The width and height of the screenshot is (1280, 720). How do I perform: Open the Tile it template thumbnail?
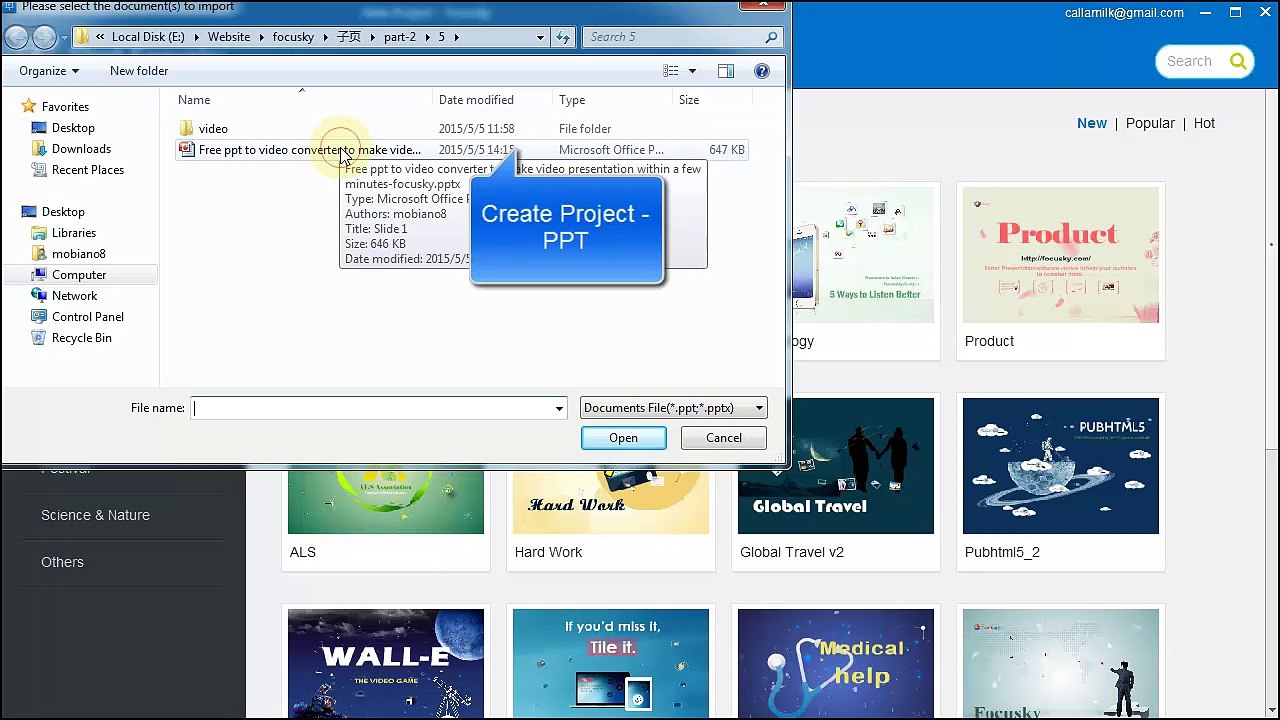point(611,664)
